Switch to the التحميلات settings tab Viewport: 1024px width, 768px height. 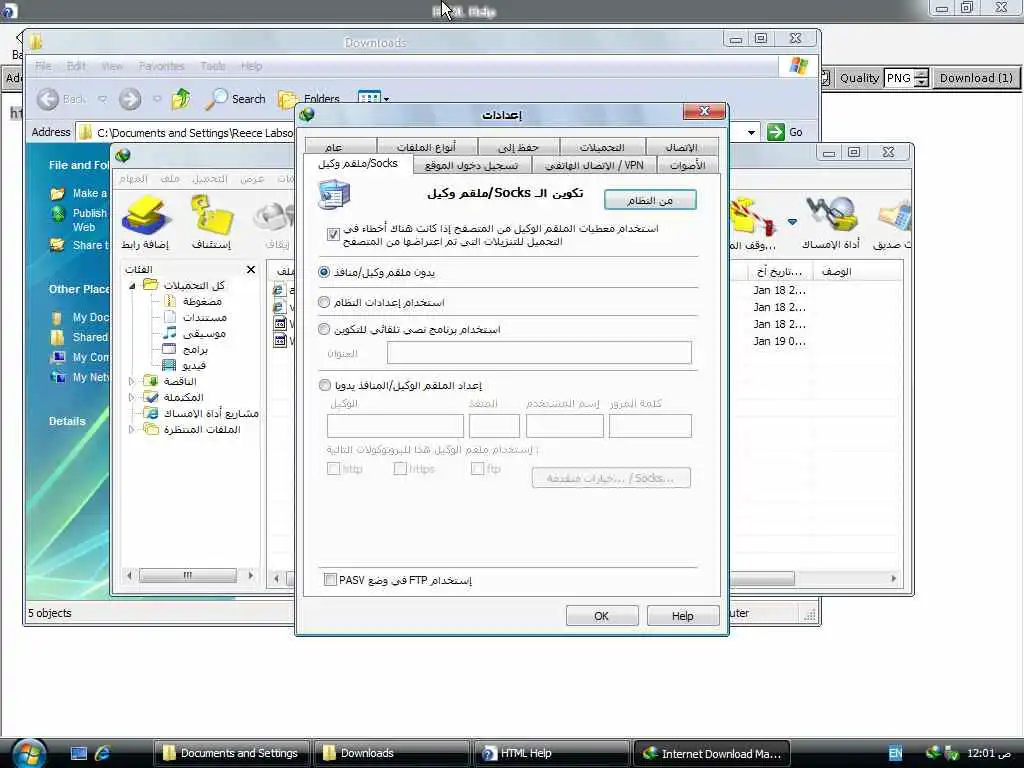point(602,147)
